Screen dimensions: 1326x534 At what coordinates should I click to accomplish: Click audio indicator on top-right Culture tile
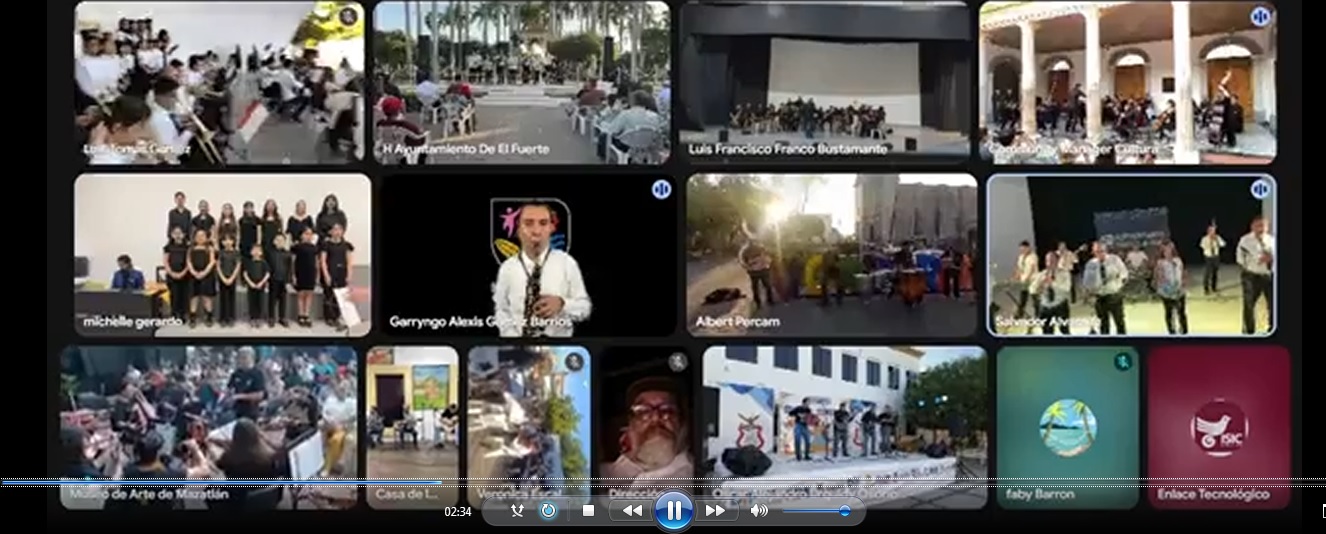(x=1260, y=17)
